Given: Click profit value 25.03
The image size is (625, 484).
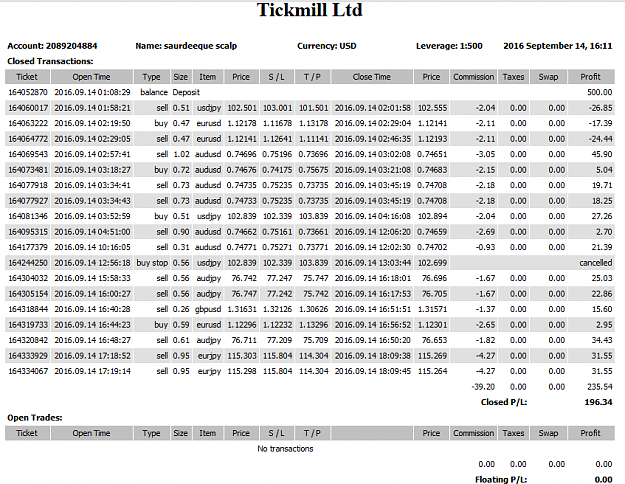Looking at the screenshot, I should point(602,278).
